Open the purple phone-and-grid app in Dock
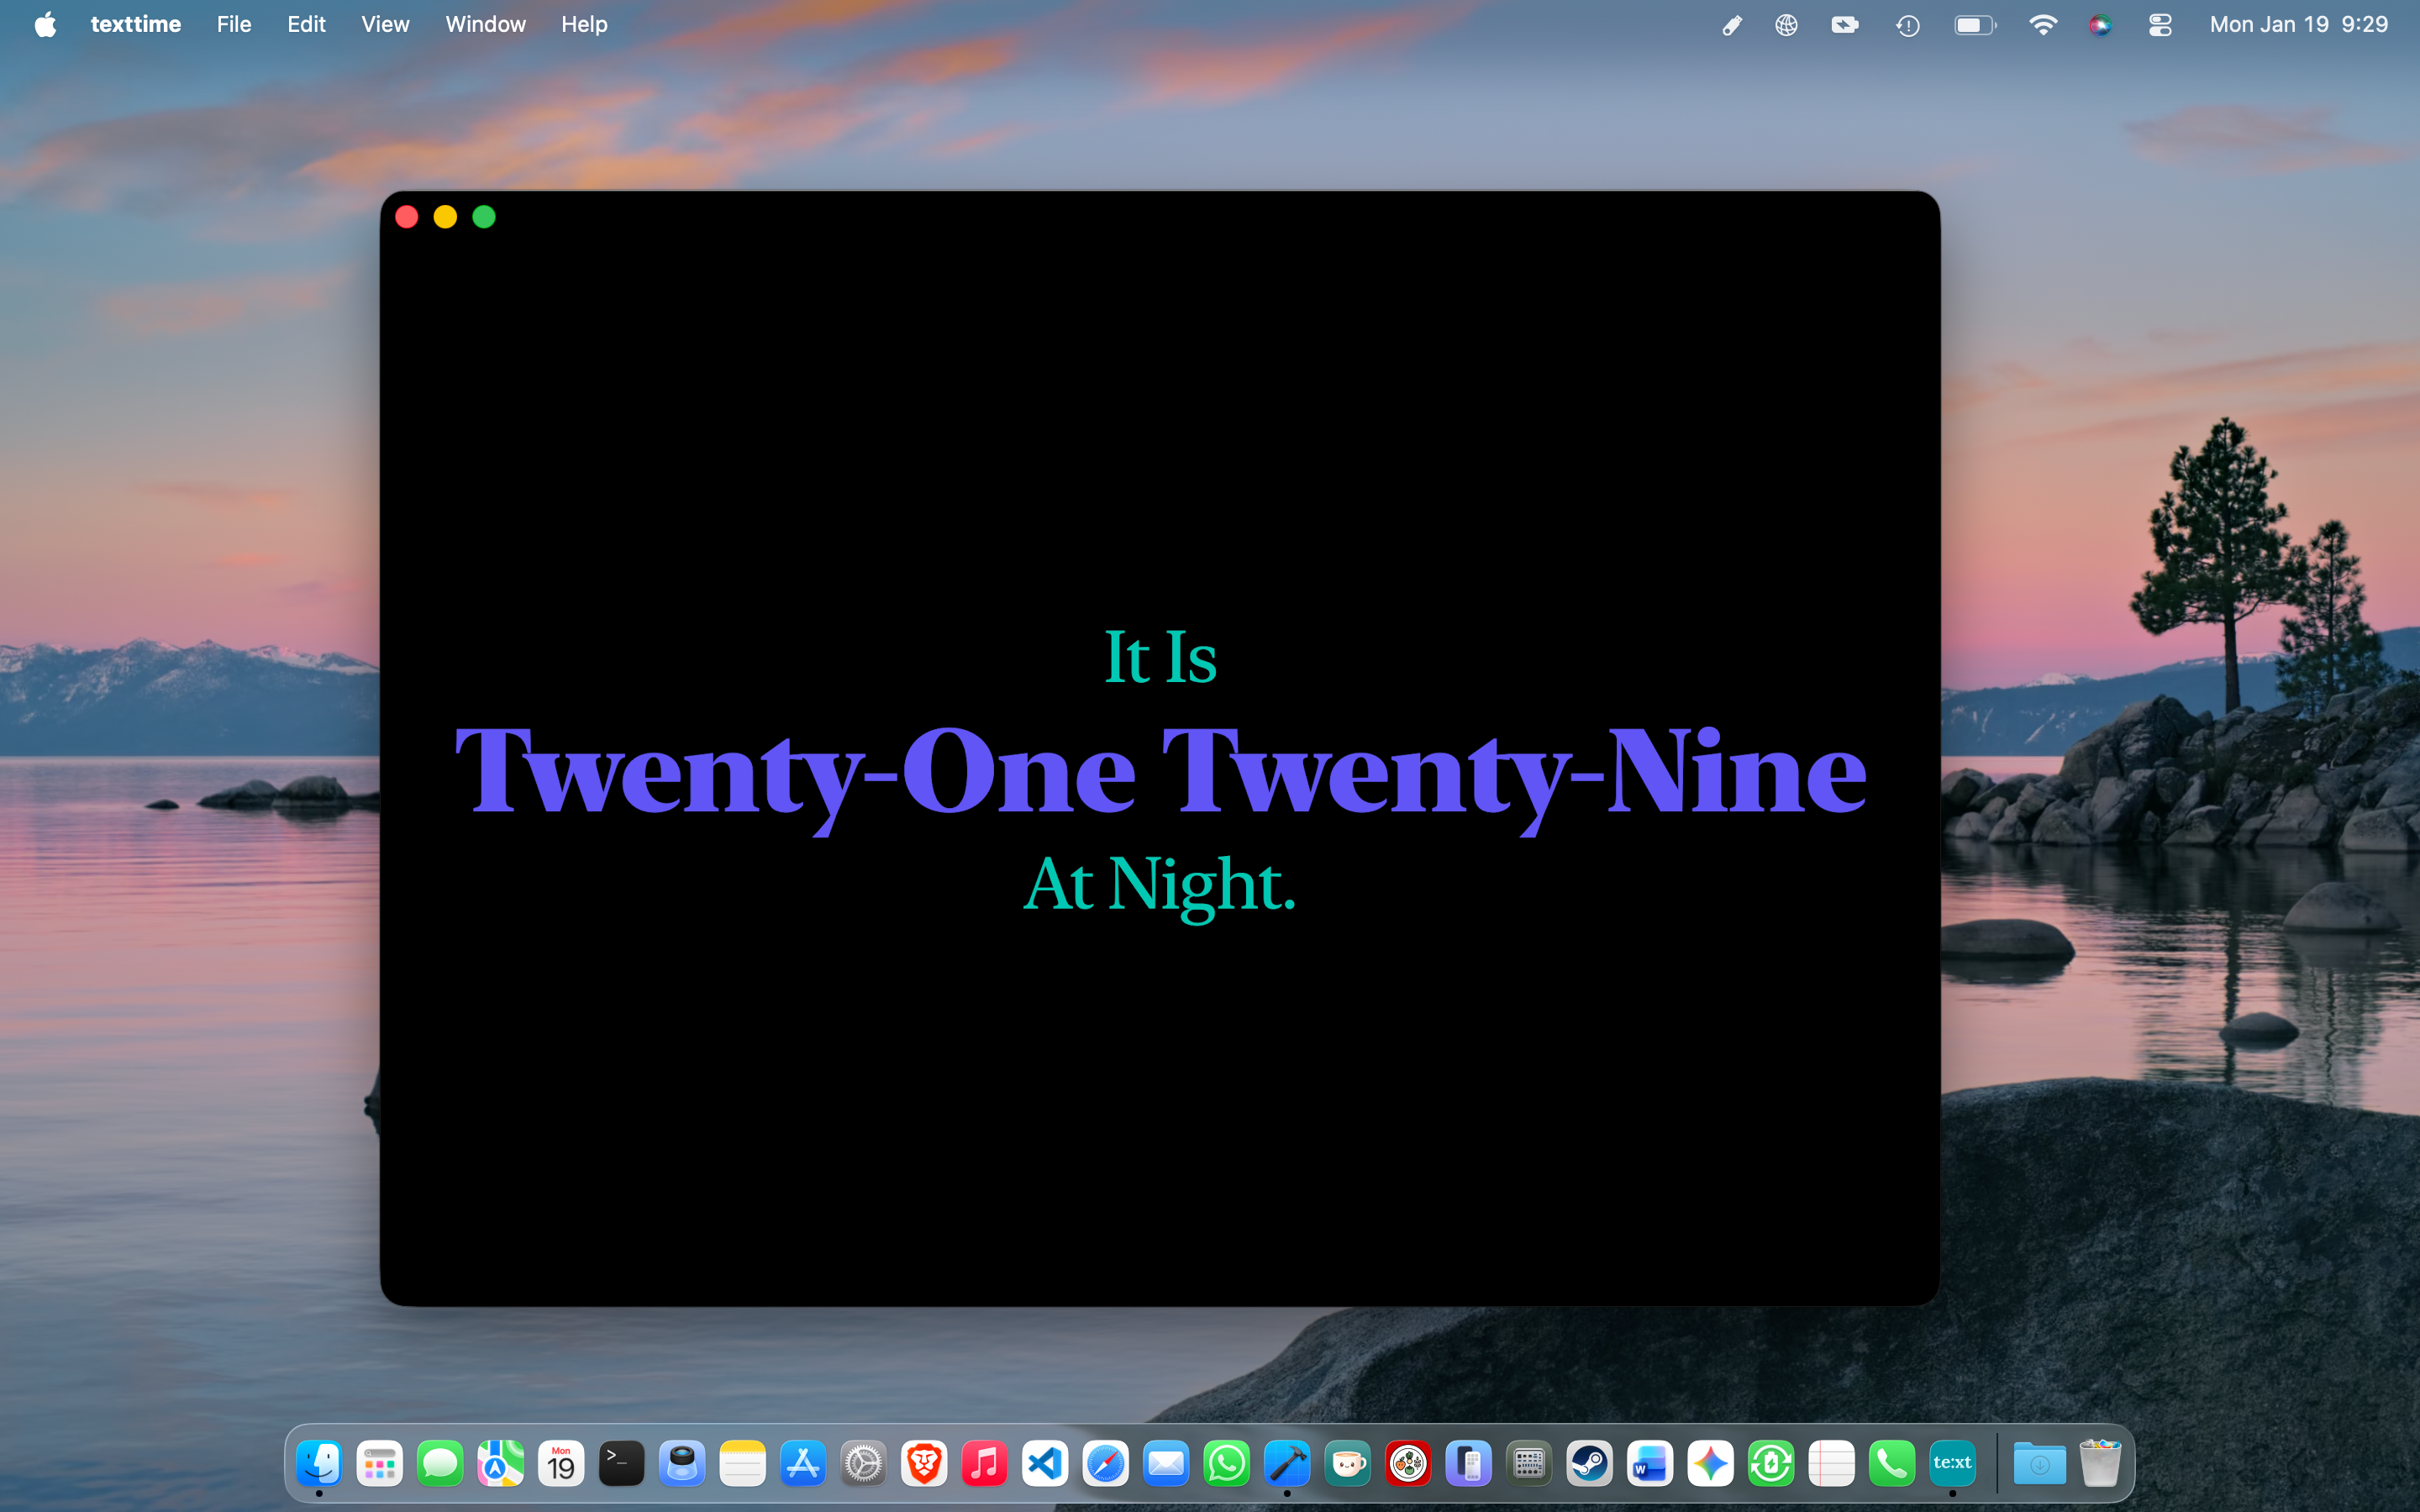Viewport: 2420px width, 1512px height. point(1469,1464)
